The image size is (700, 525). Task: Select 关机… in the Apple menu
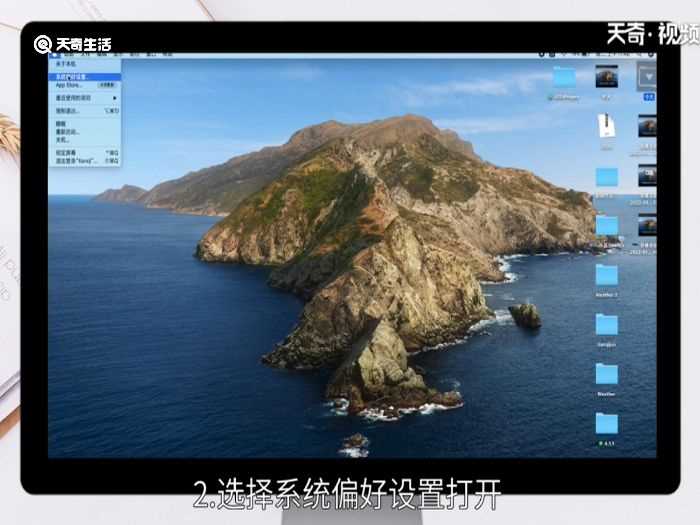tap(84, 140)
